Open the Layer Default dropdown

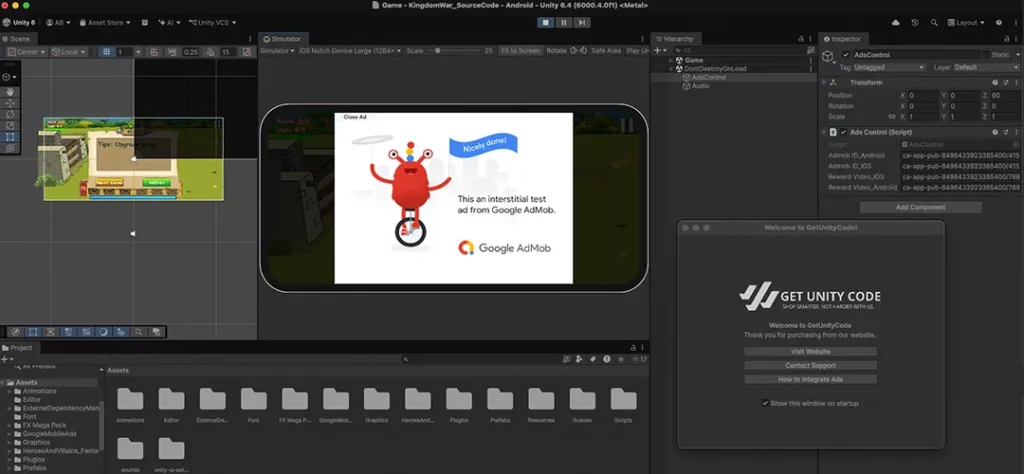(x=986, y=67)
